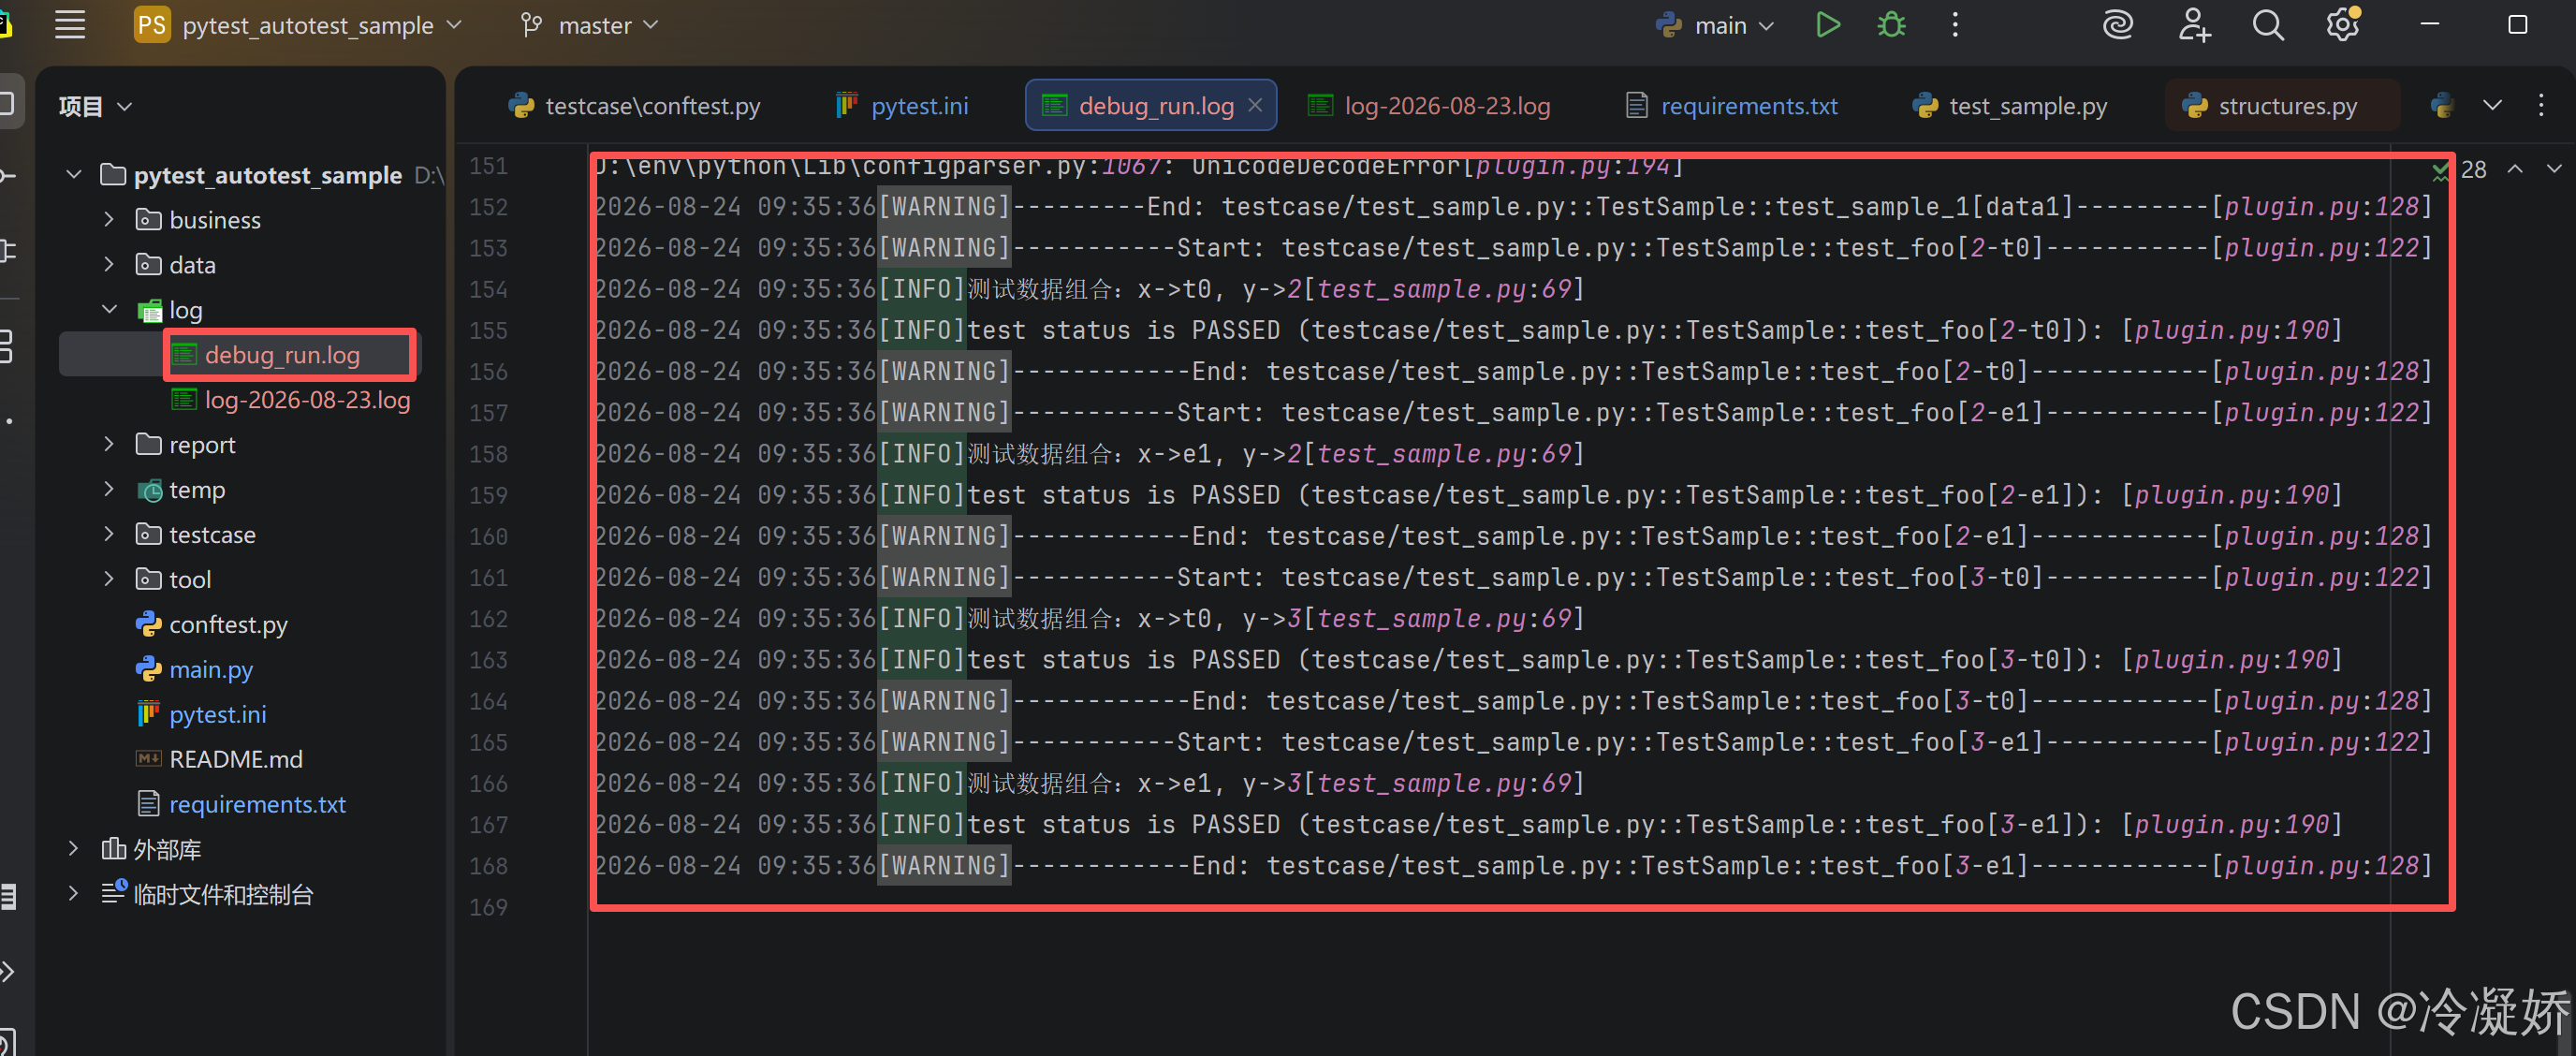Open Code With Me user icon

[x=2193, y=25]
